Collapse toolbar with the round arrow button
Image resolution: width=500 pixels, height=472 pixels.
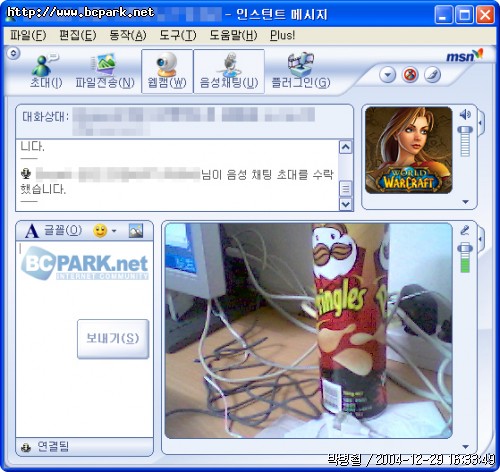coord(14,53)
